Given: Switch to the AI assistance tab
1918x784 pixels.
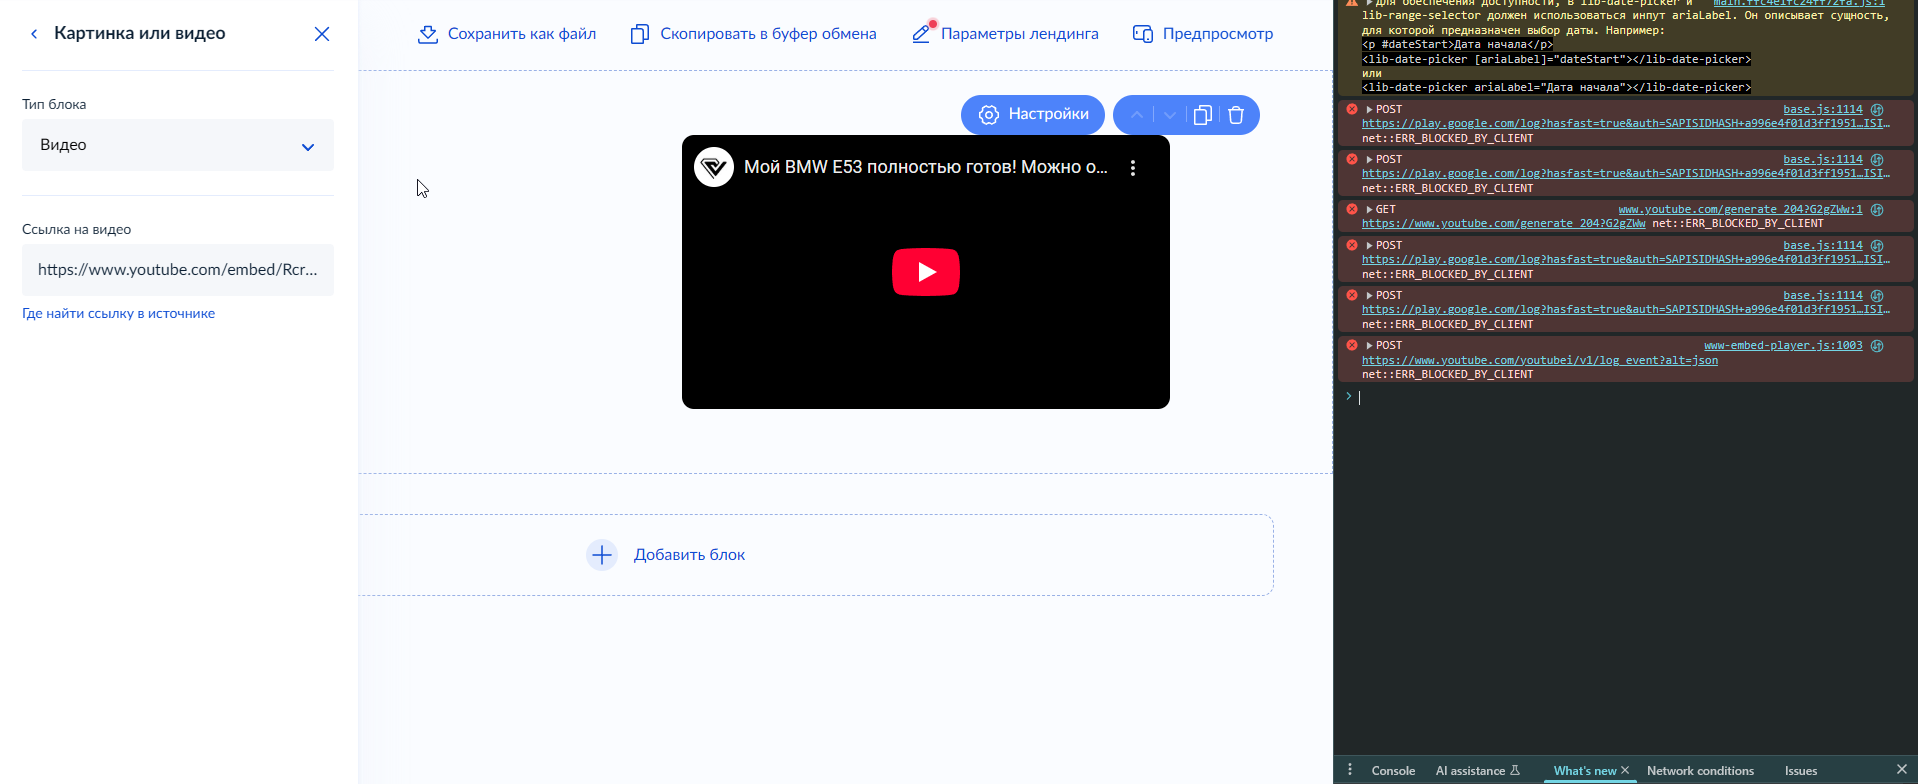Looking at the screenshot, I should tap(1477, 771).
